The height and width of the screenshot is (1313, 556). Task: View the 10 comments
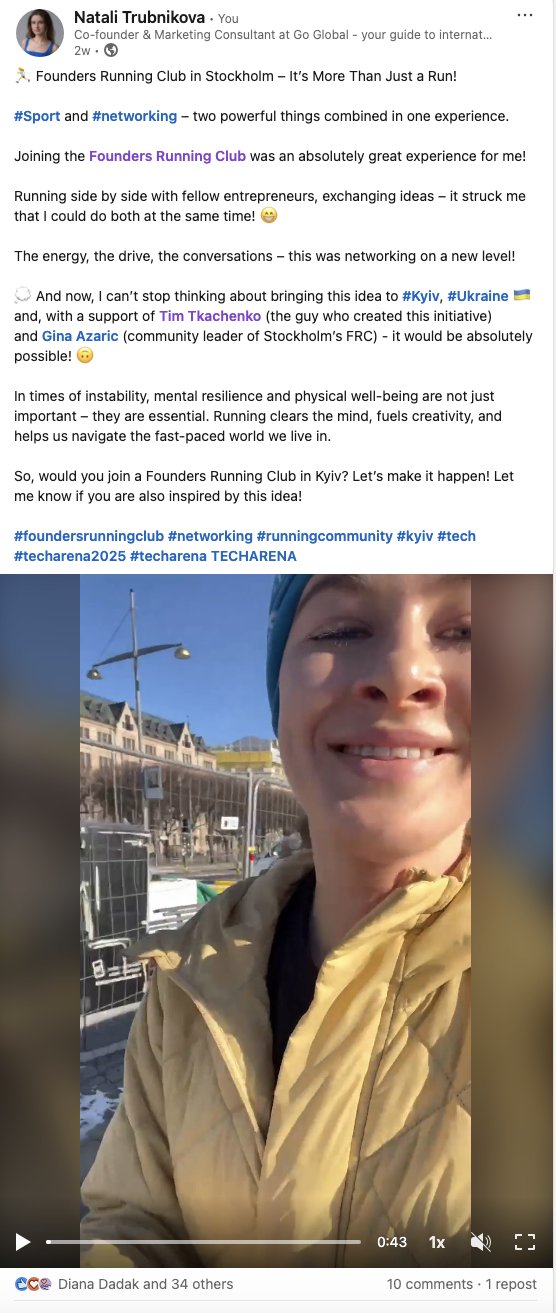click(x=429, y=1284)
